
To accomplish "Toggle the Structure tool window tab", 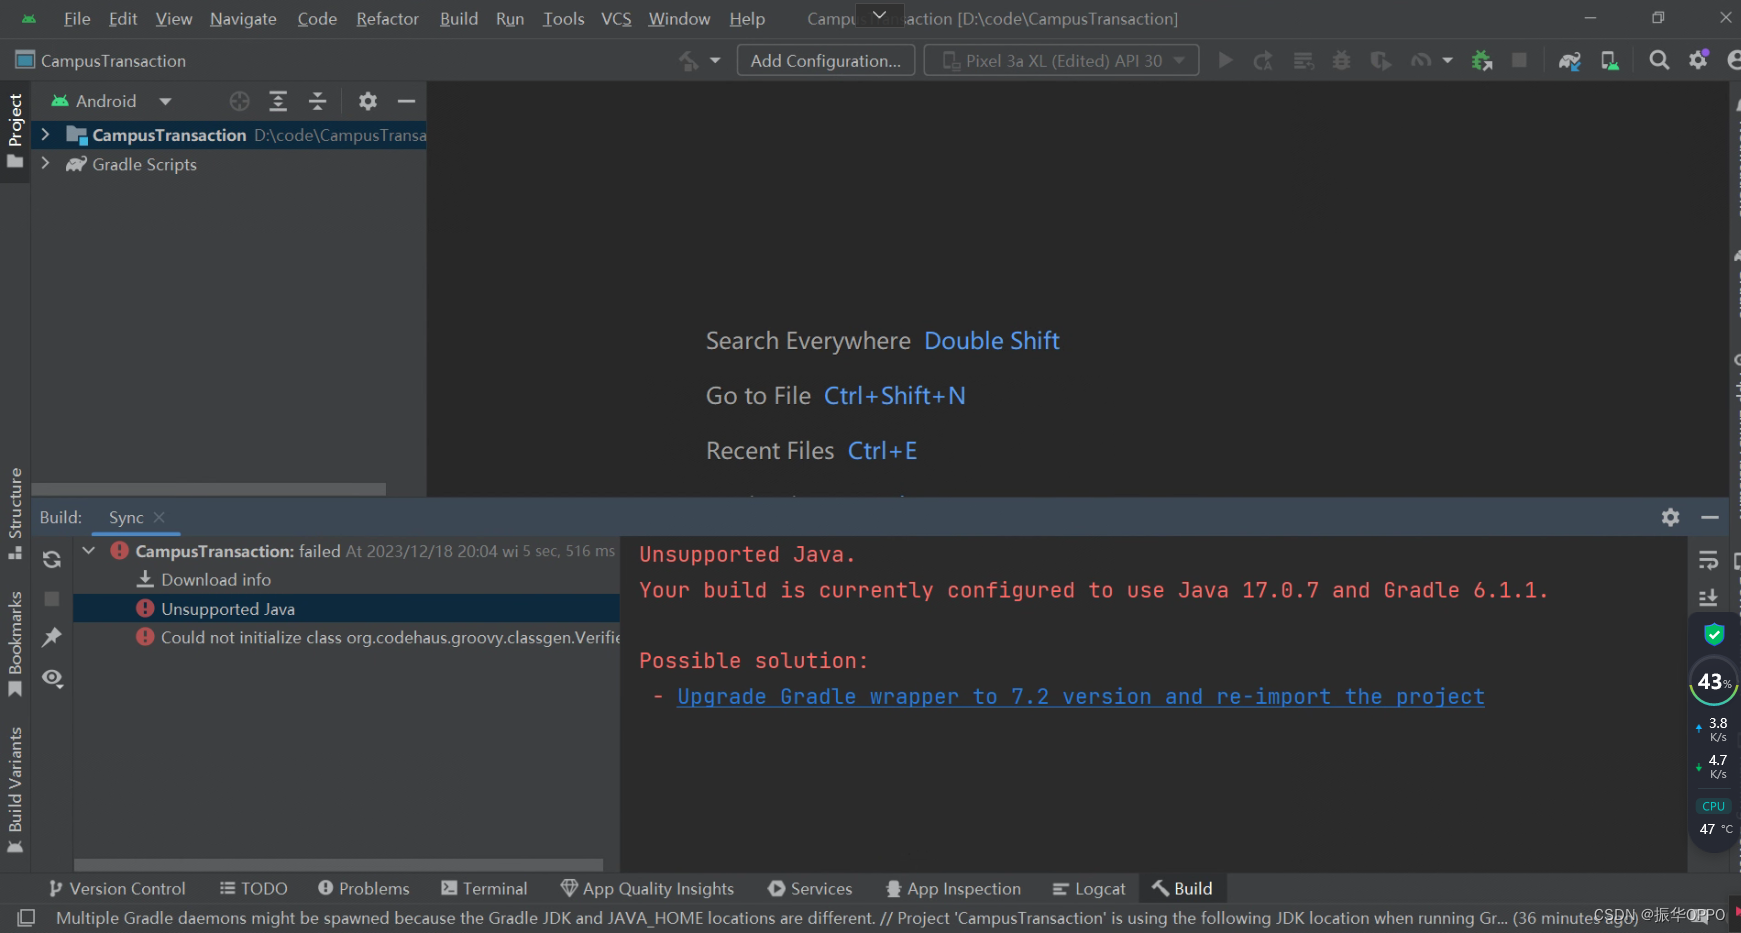I will click(15, 513).
